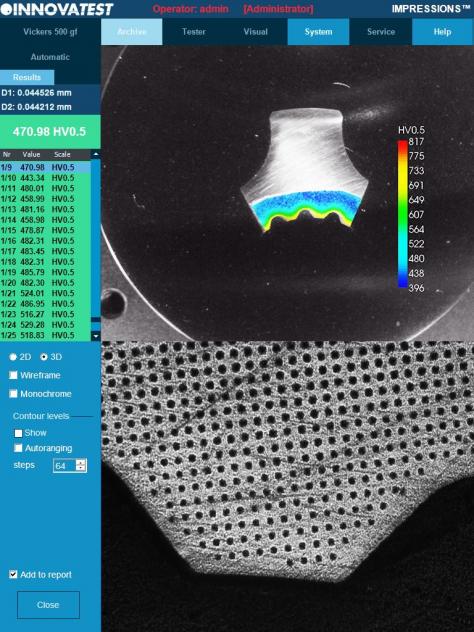Click the results list scroll-down arrow
Image resolution: width=474 pixels, height=632 pixels.
(x=96, y=336)
